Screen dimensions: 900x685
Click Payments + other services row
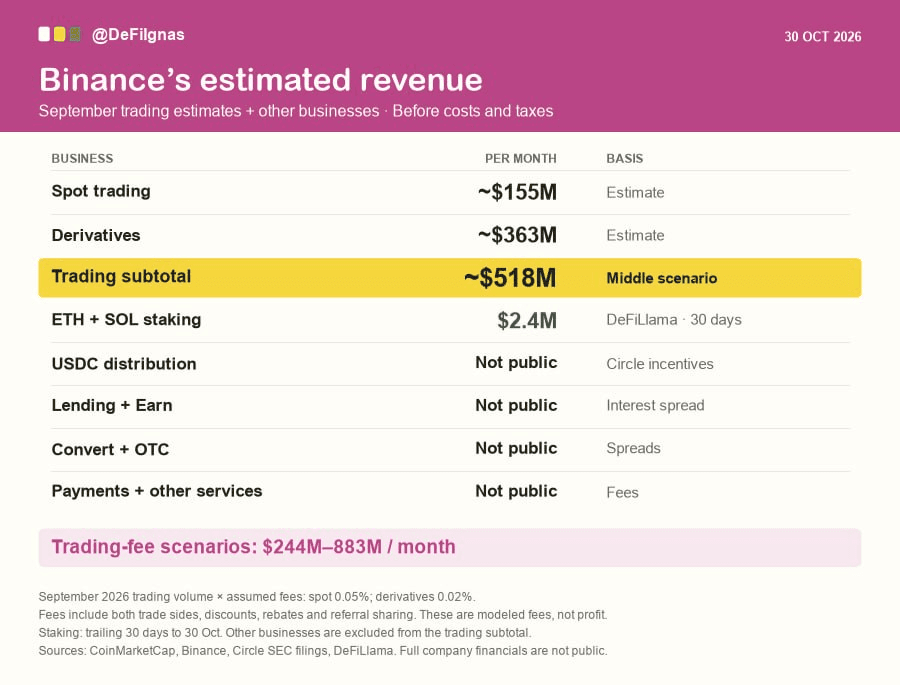coord(450,492)
